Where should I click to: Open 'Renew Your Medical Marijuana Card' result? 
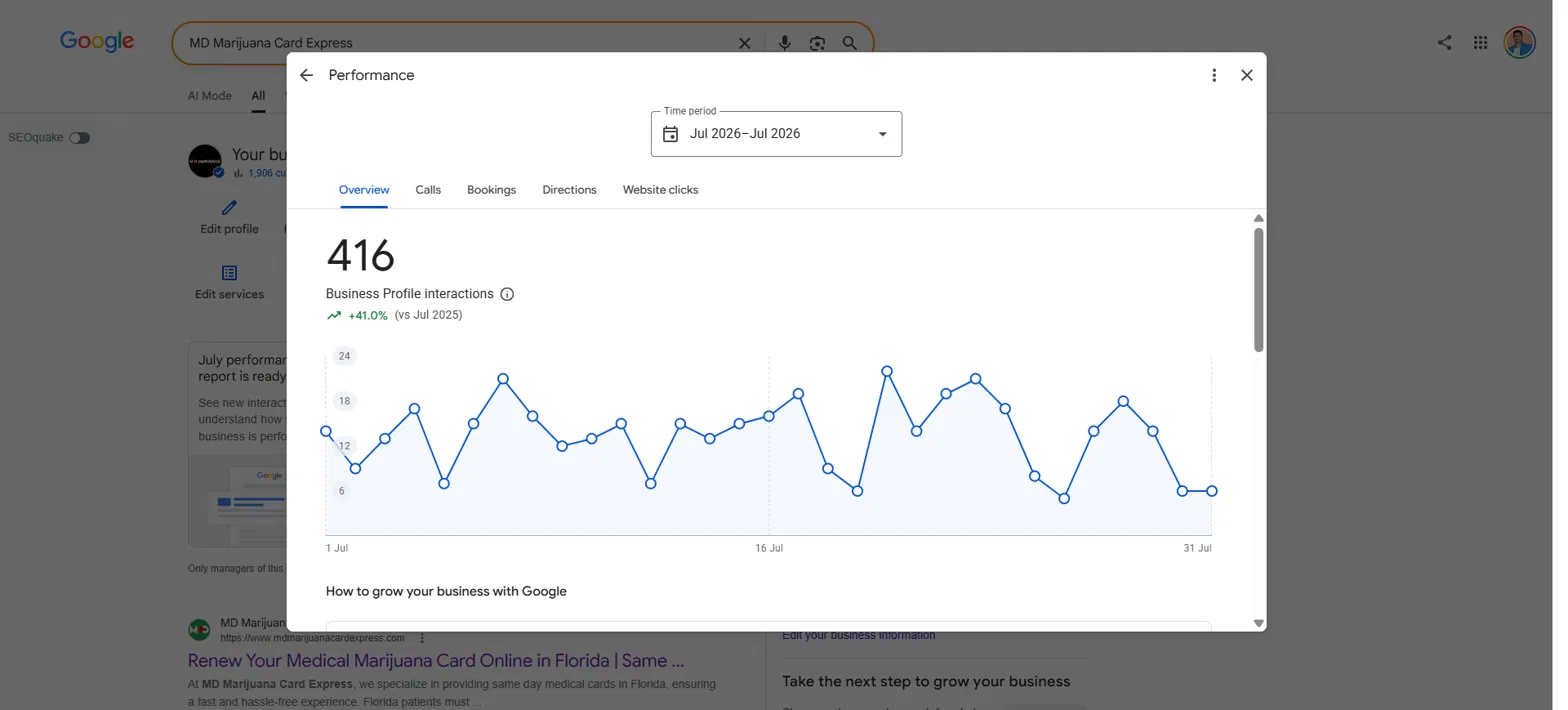436,661
